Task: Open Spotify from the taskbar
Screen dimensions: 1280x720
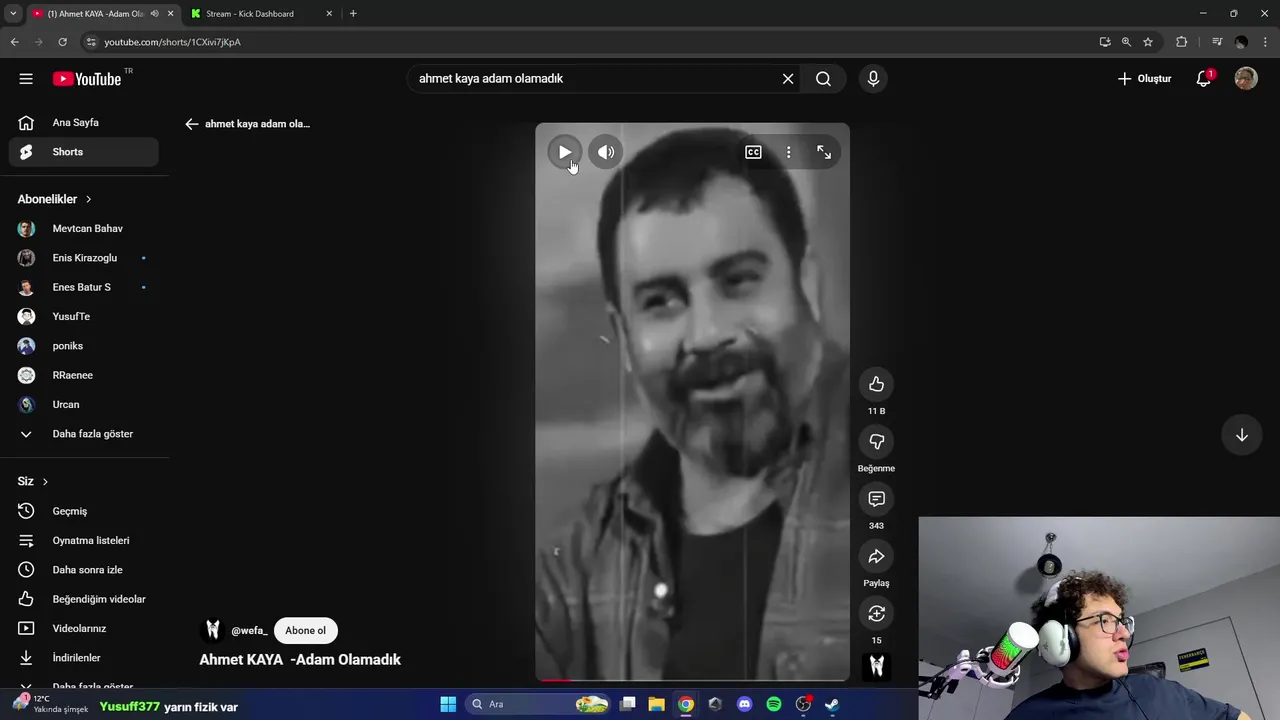Action: (774, 704)
